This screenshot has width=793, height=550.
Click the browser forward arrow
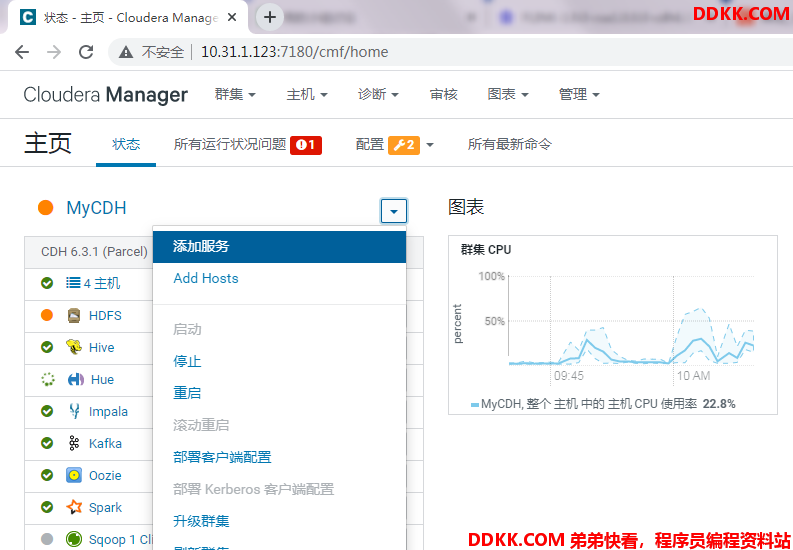[x=54, y=52]
